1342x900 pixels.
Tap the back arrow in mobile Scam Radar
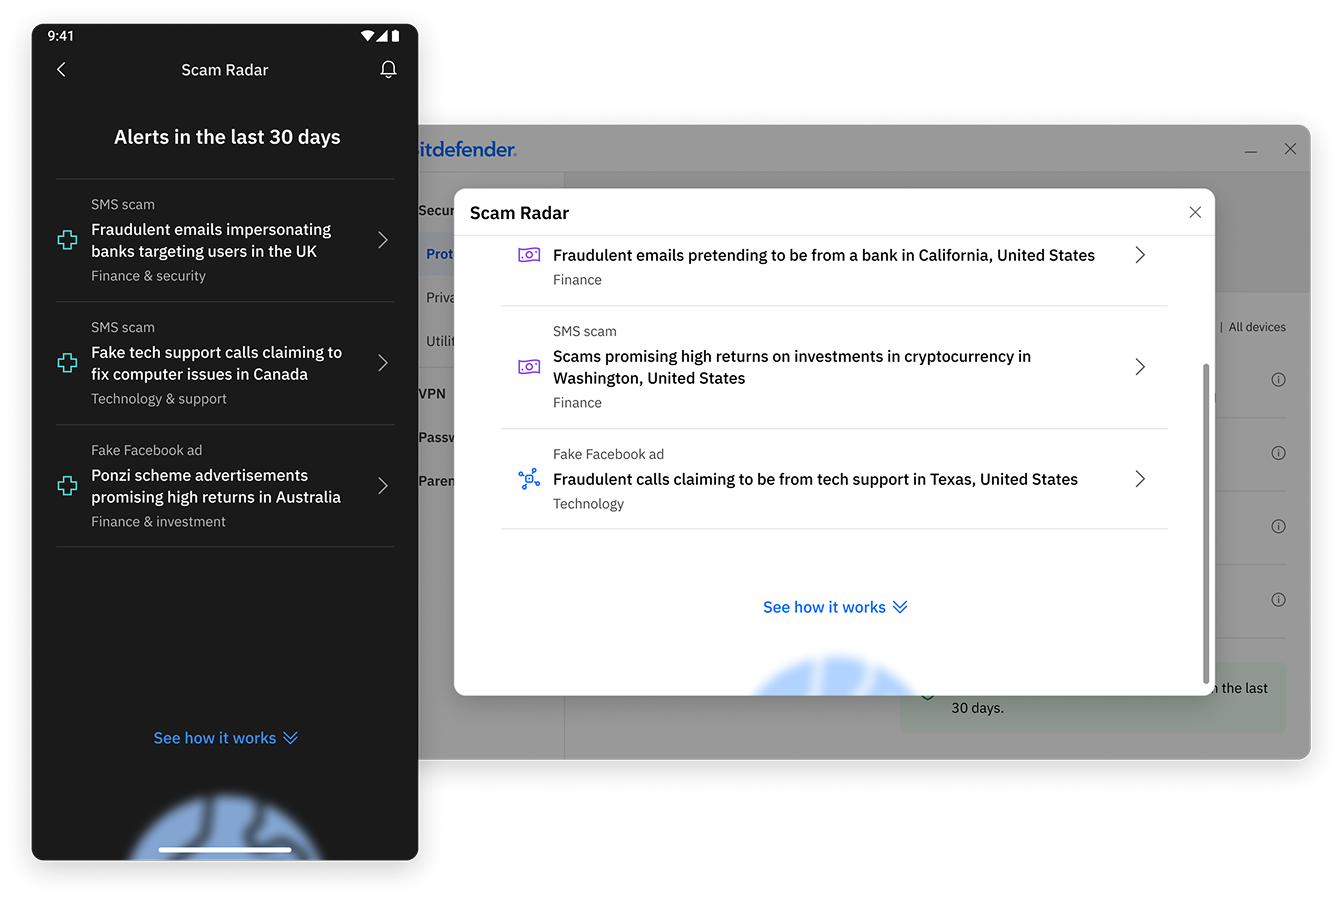[61, 69]
